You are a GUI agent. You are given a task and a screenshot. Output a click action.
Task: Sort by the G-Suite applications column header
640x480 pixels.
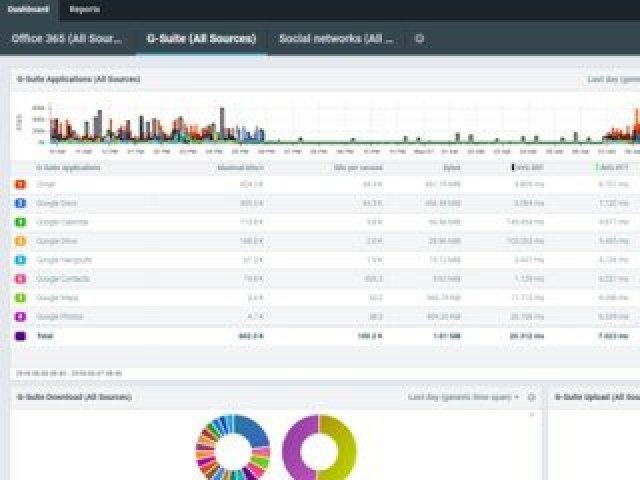coord(68,167)
